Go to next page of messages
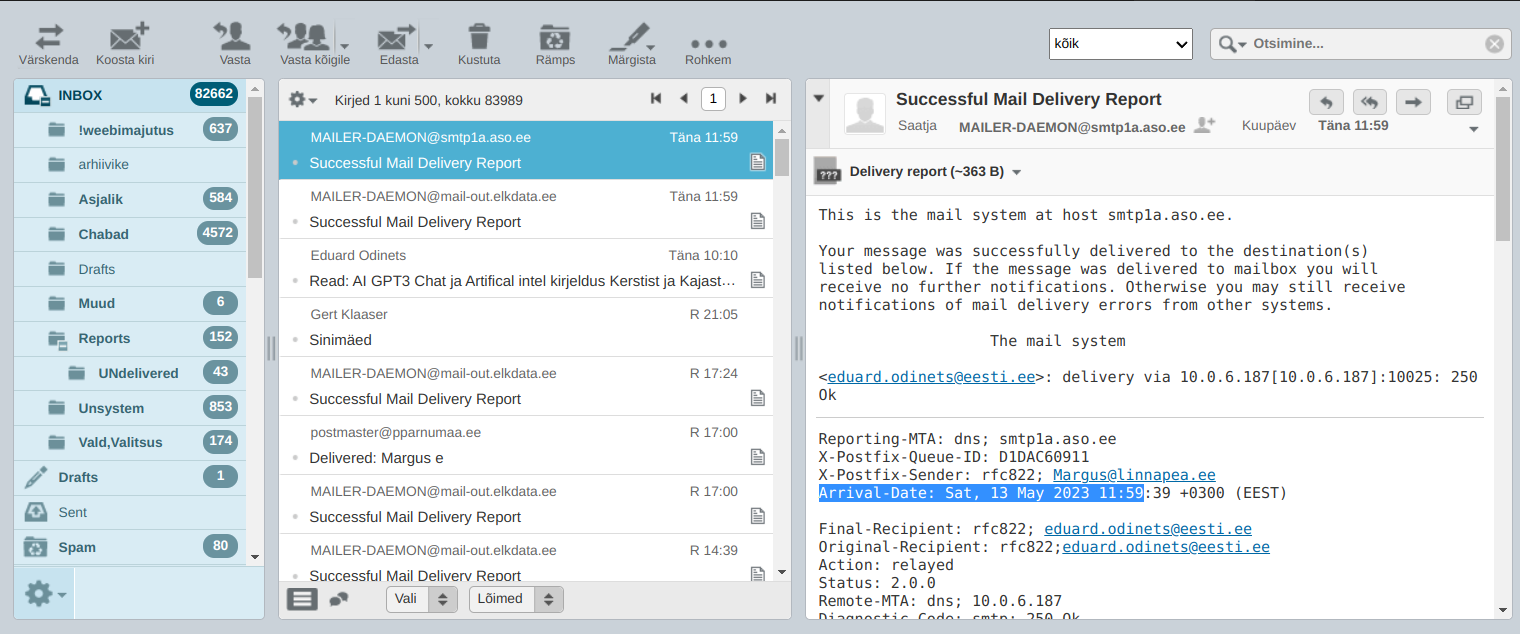This screenshot has width=1520, height=634. click(x=743, y=99)
